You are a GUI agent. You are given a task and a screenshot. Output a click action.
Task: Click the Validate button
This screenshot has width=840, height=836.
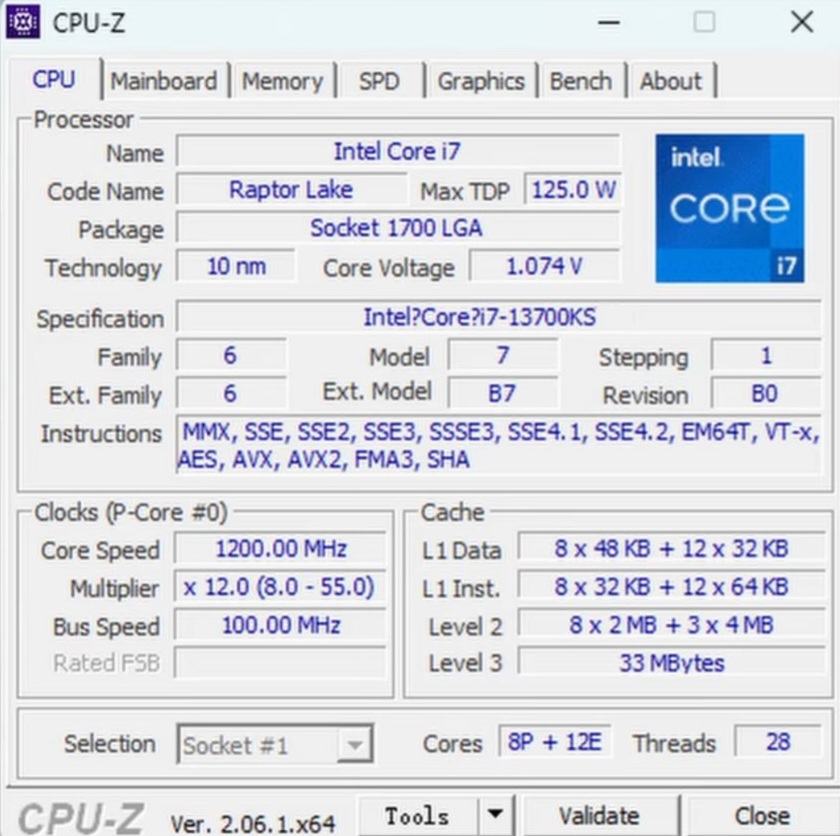coord(599,816)
